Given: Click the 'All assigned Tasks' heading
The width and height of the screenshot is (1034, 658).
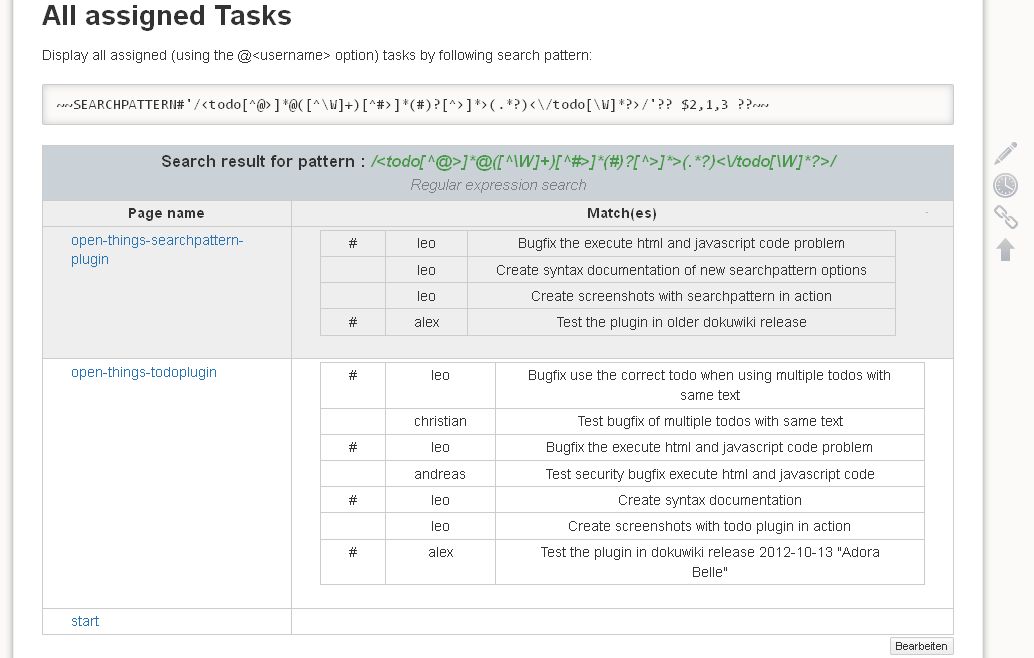Looking at the screenshot, I should 167,16.
